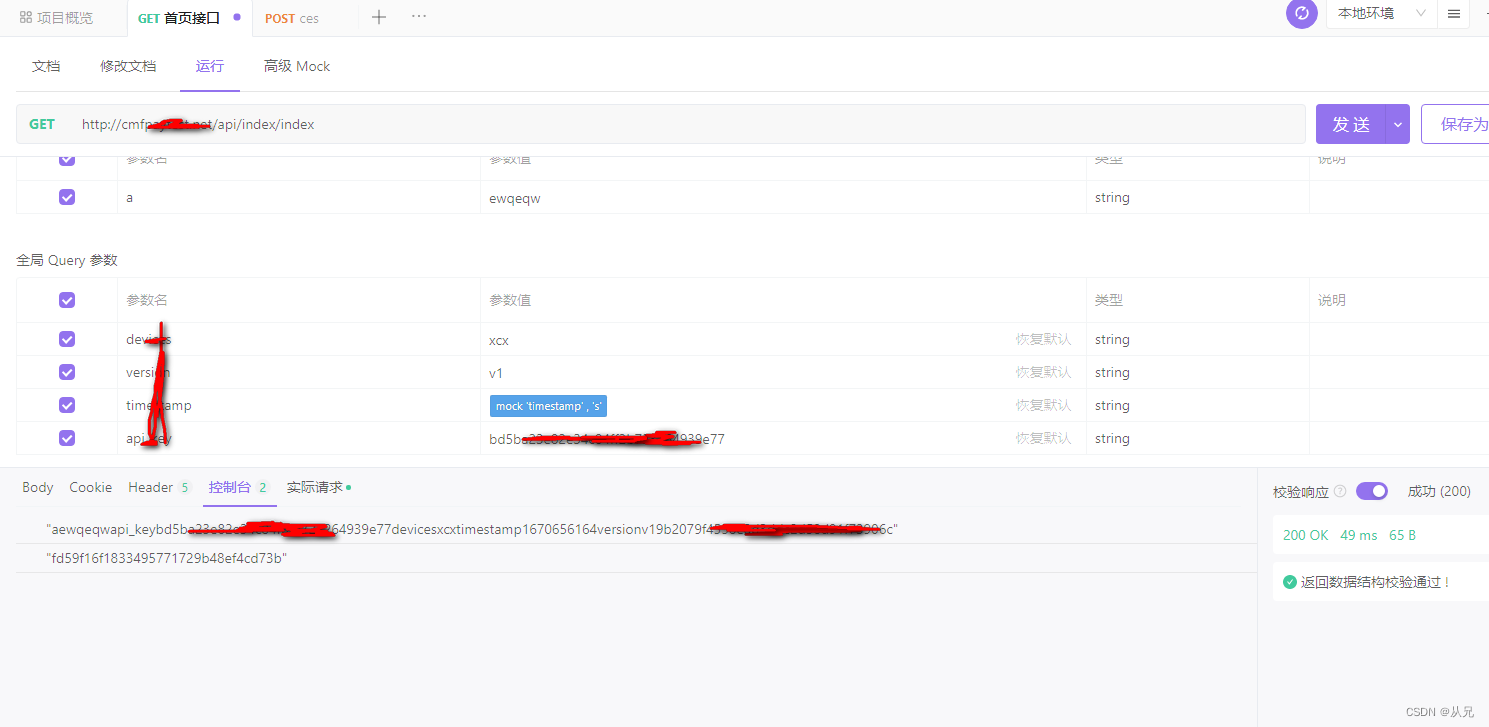Open the 文档 sub-tab
This screenshot has height=727, width=1489.
[x=46, y=66]
